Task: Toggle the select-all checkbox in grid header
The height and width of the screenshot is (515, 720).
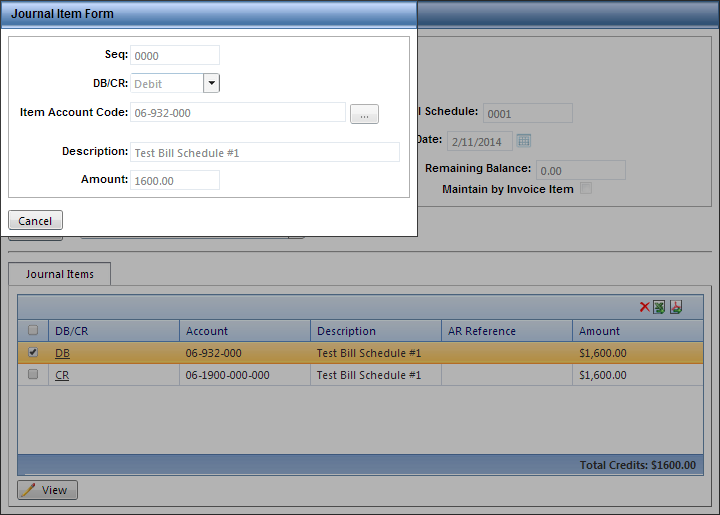Action: (33, 330)
